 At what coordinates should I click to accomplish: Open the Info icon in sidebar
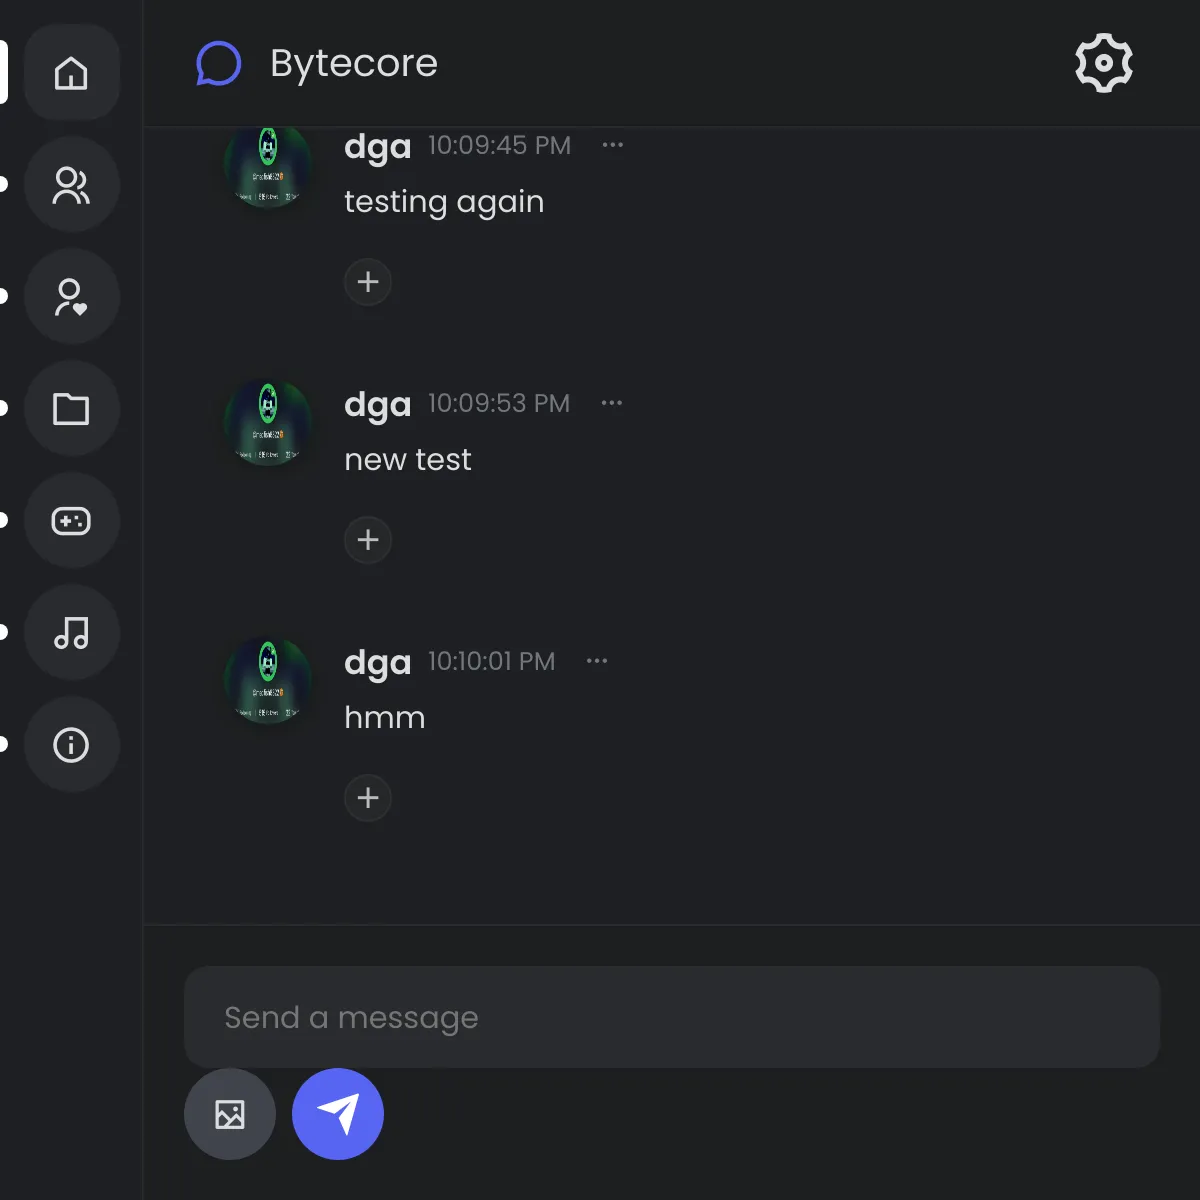[x=71, y=745]
